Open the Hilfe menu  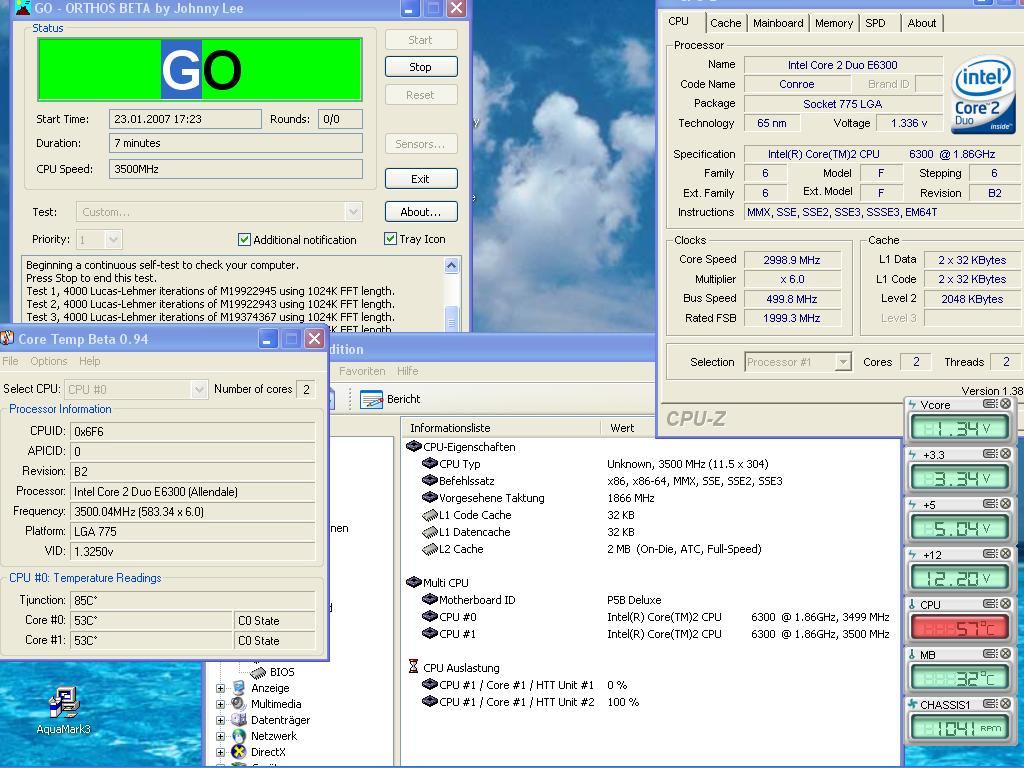point(408,371)
